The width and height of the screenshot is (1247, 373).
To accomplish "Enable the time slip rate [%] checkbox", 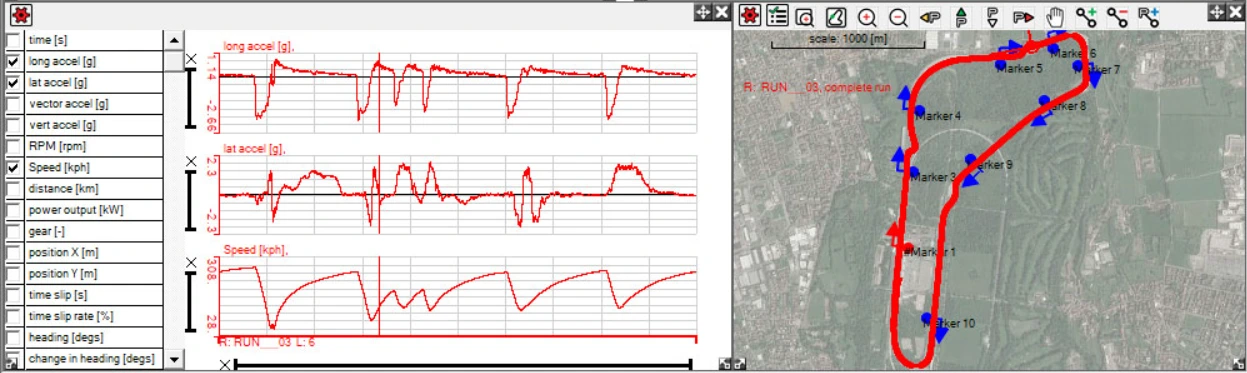I will click(x=13, y=316).
